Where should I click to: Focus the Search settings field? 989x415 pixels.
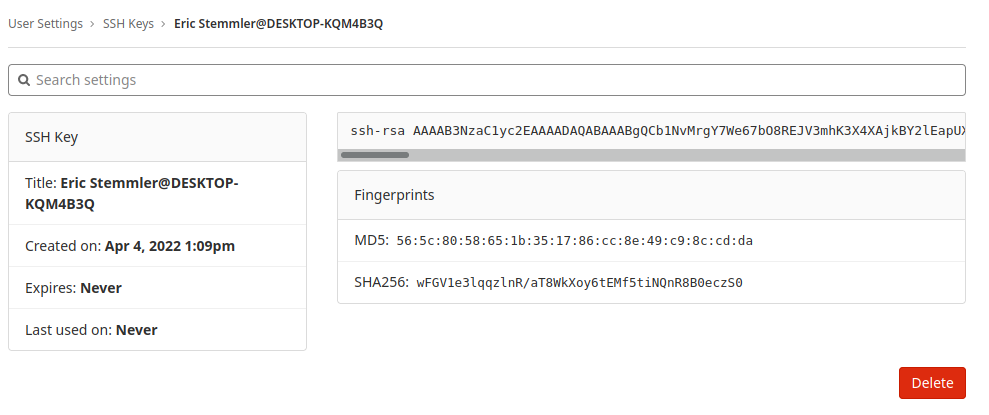click(x=487, y=80)
